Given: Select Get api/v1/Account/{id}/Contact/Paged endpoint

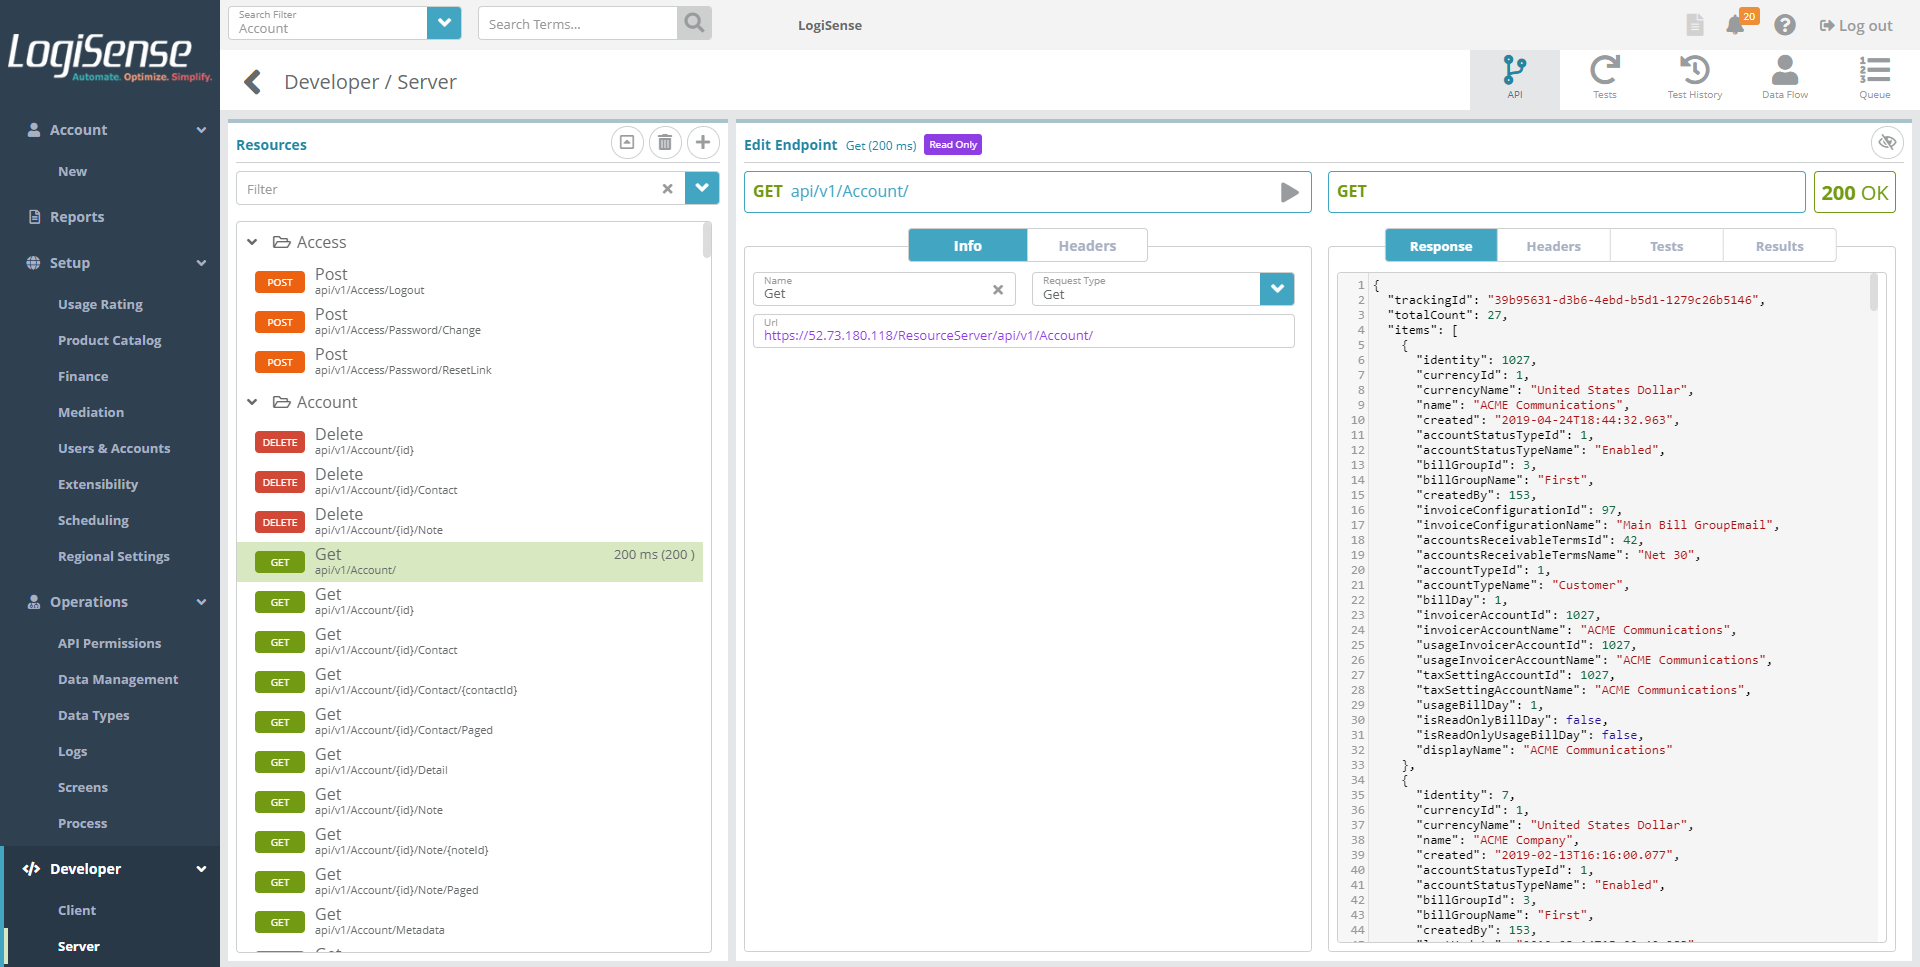Looking at the screenshot, I should (470, 722).
